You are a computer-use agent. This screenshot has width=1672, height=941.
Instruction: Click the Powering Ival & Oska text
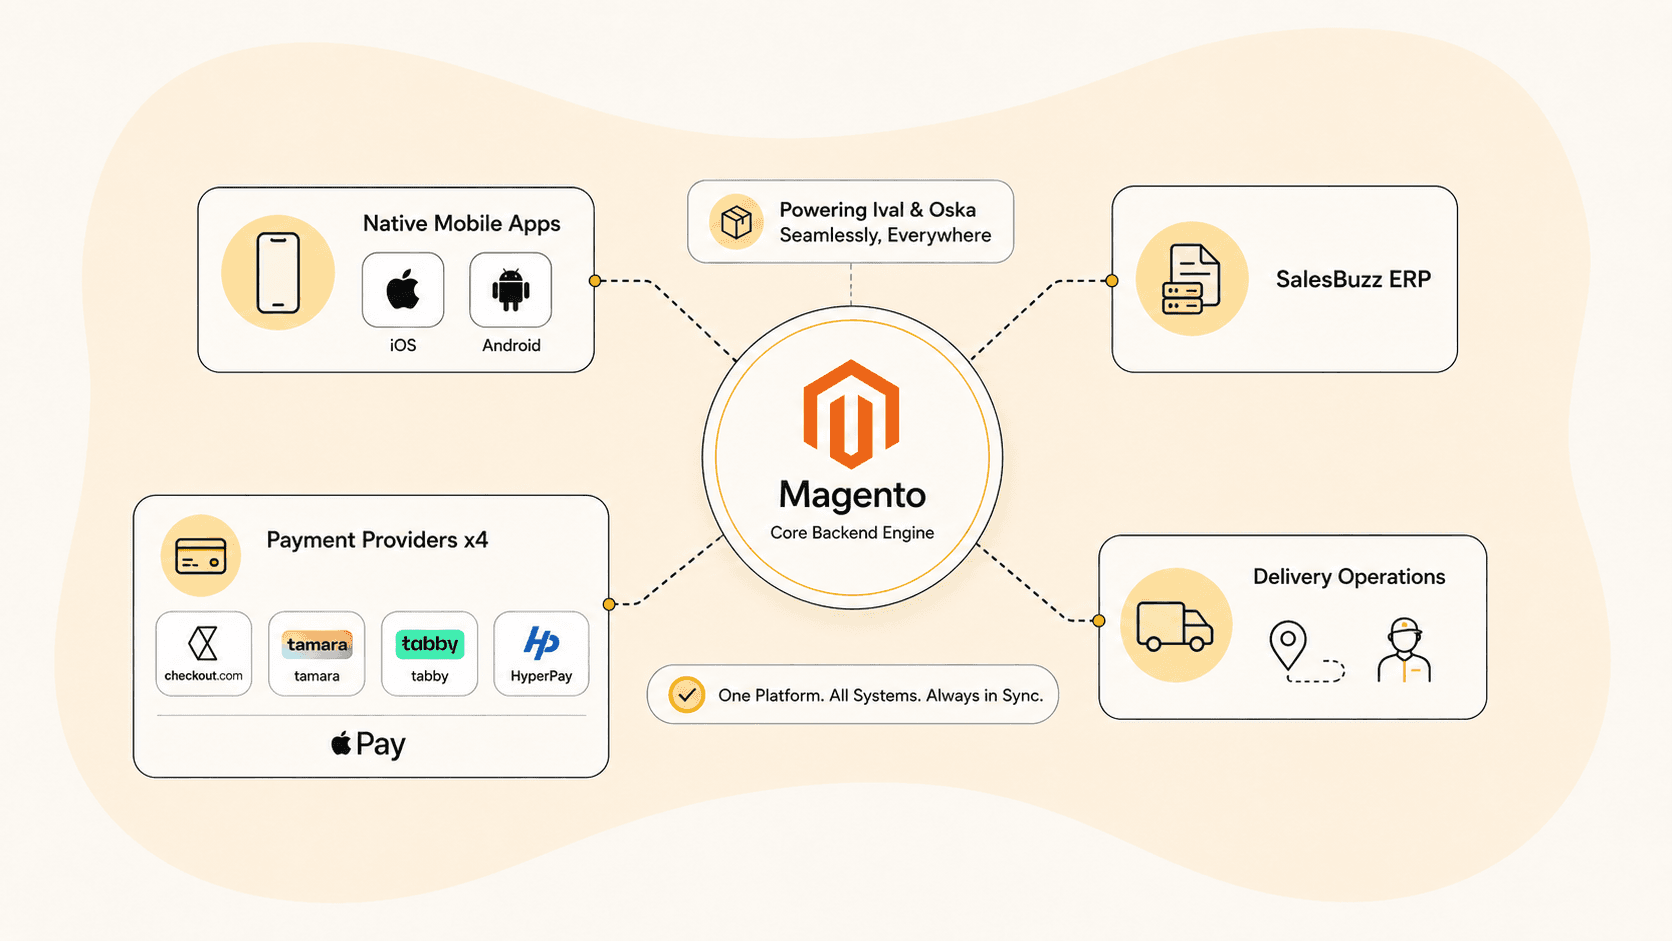tap(878, 210)
